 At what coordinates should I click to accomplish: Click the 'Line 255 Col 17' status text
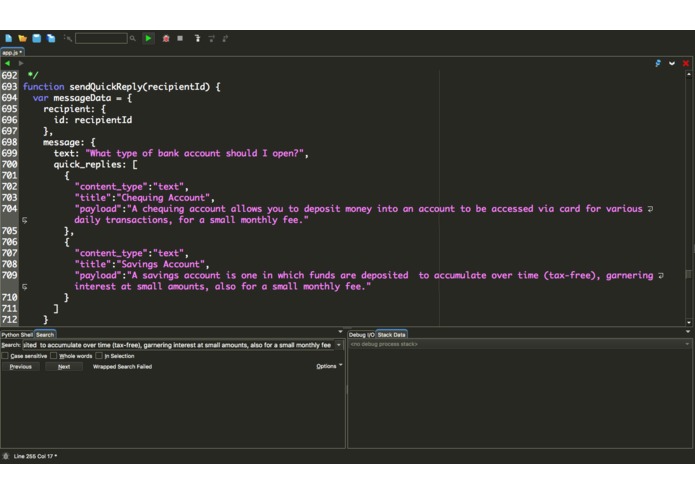(x=34, y=456)
